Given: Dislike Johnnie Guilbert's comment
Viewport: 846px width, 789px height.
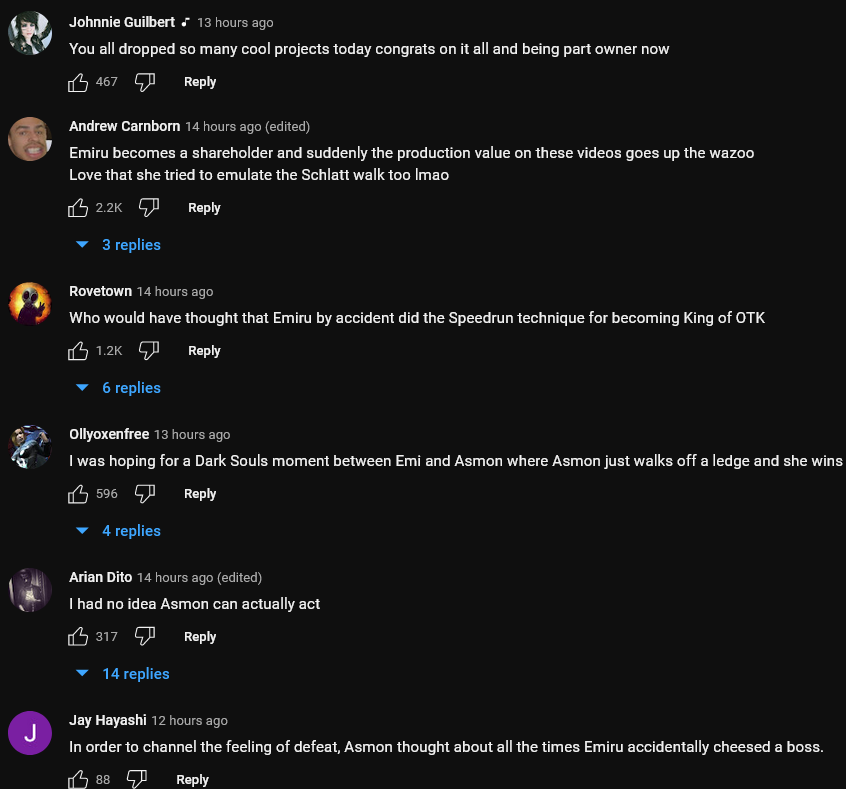Looking at the screenshot, I should click(x=145, y=82).
